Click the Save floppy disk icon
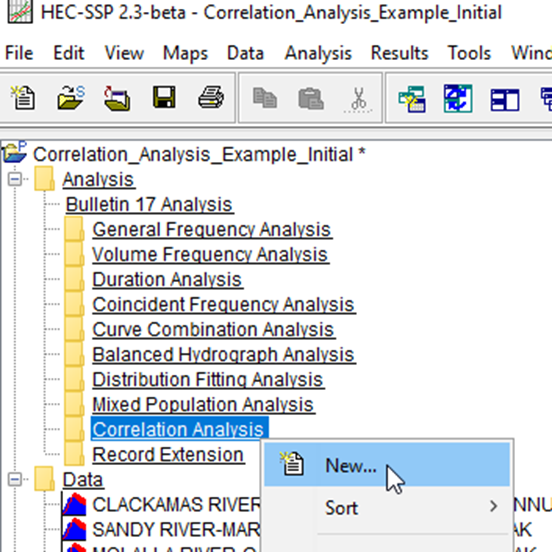Screen dimensions: 552x552 pos(164,97)
